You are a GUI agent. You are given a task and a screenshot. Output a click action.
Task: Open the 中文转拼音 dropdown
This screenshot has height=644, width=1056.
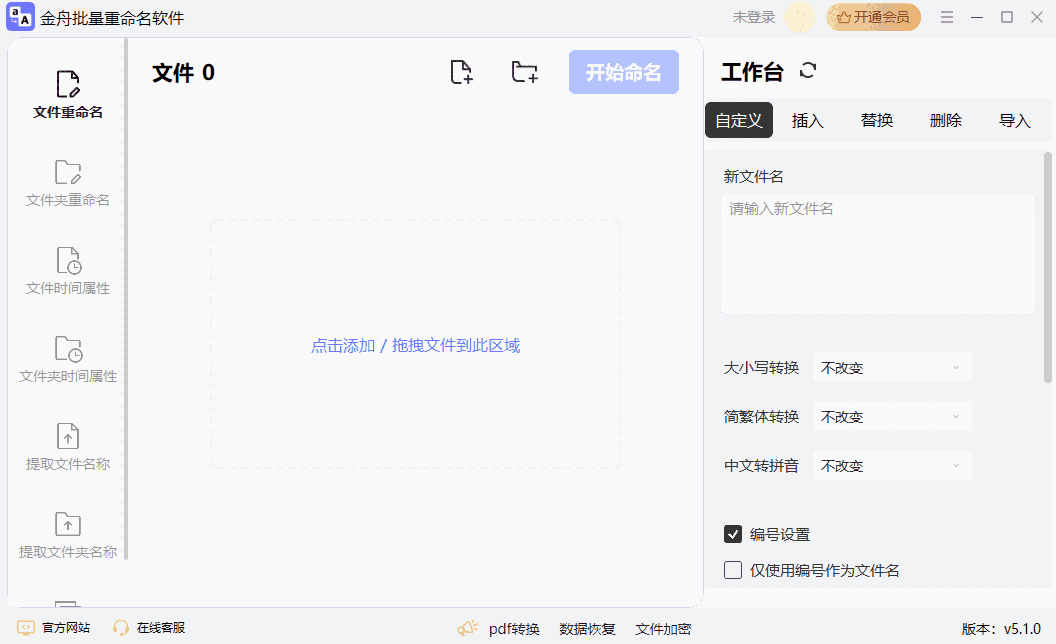[892, 465]
